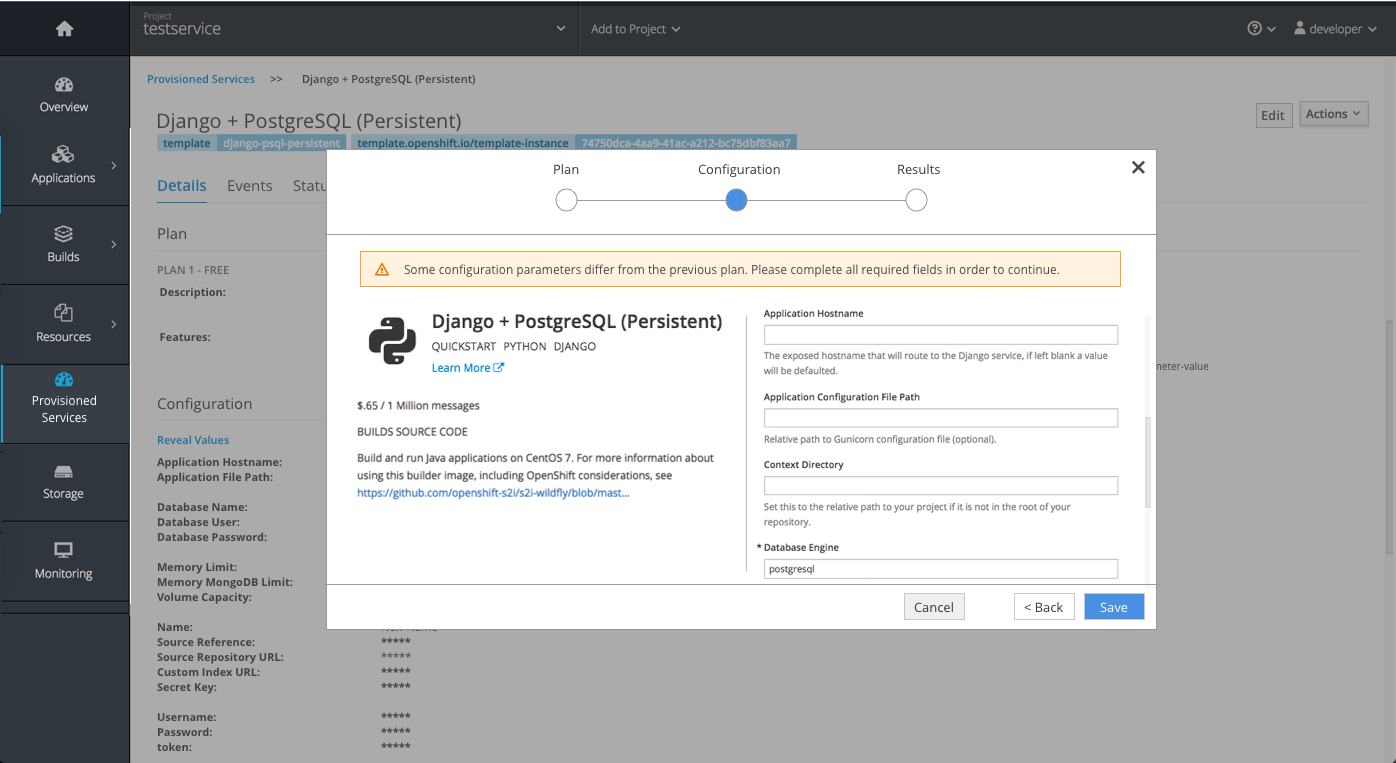Click the template label tag

coord(187,143)
